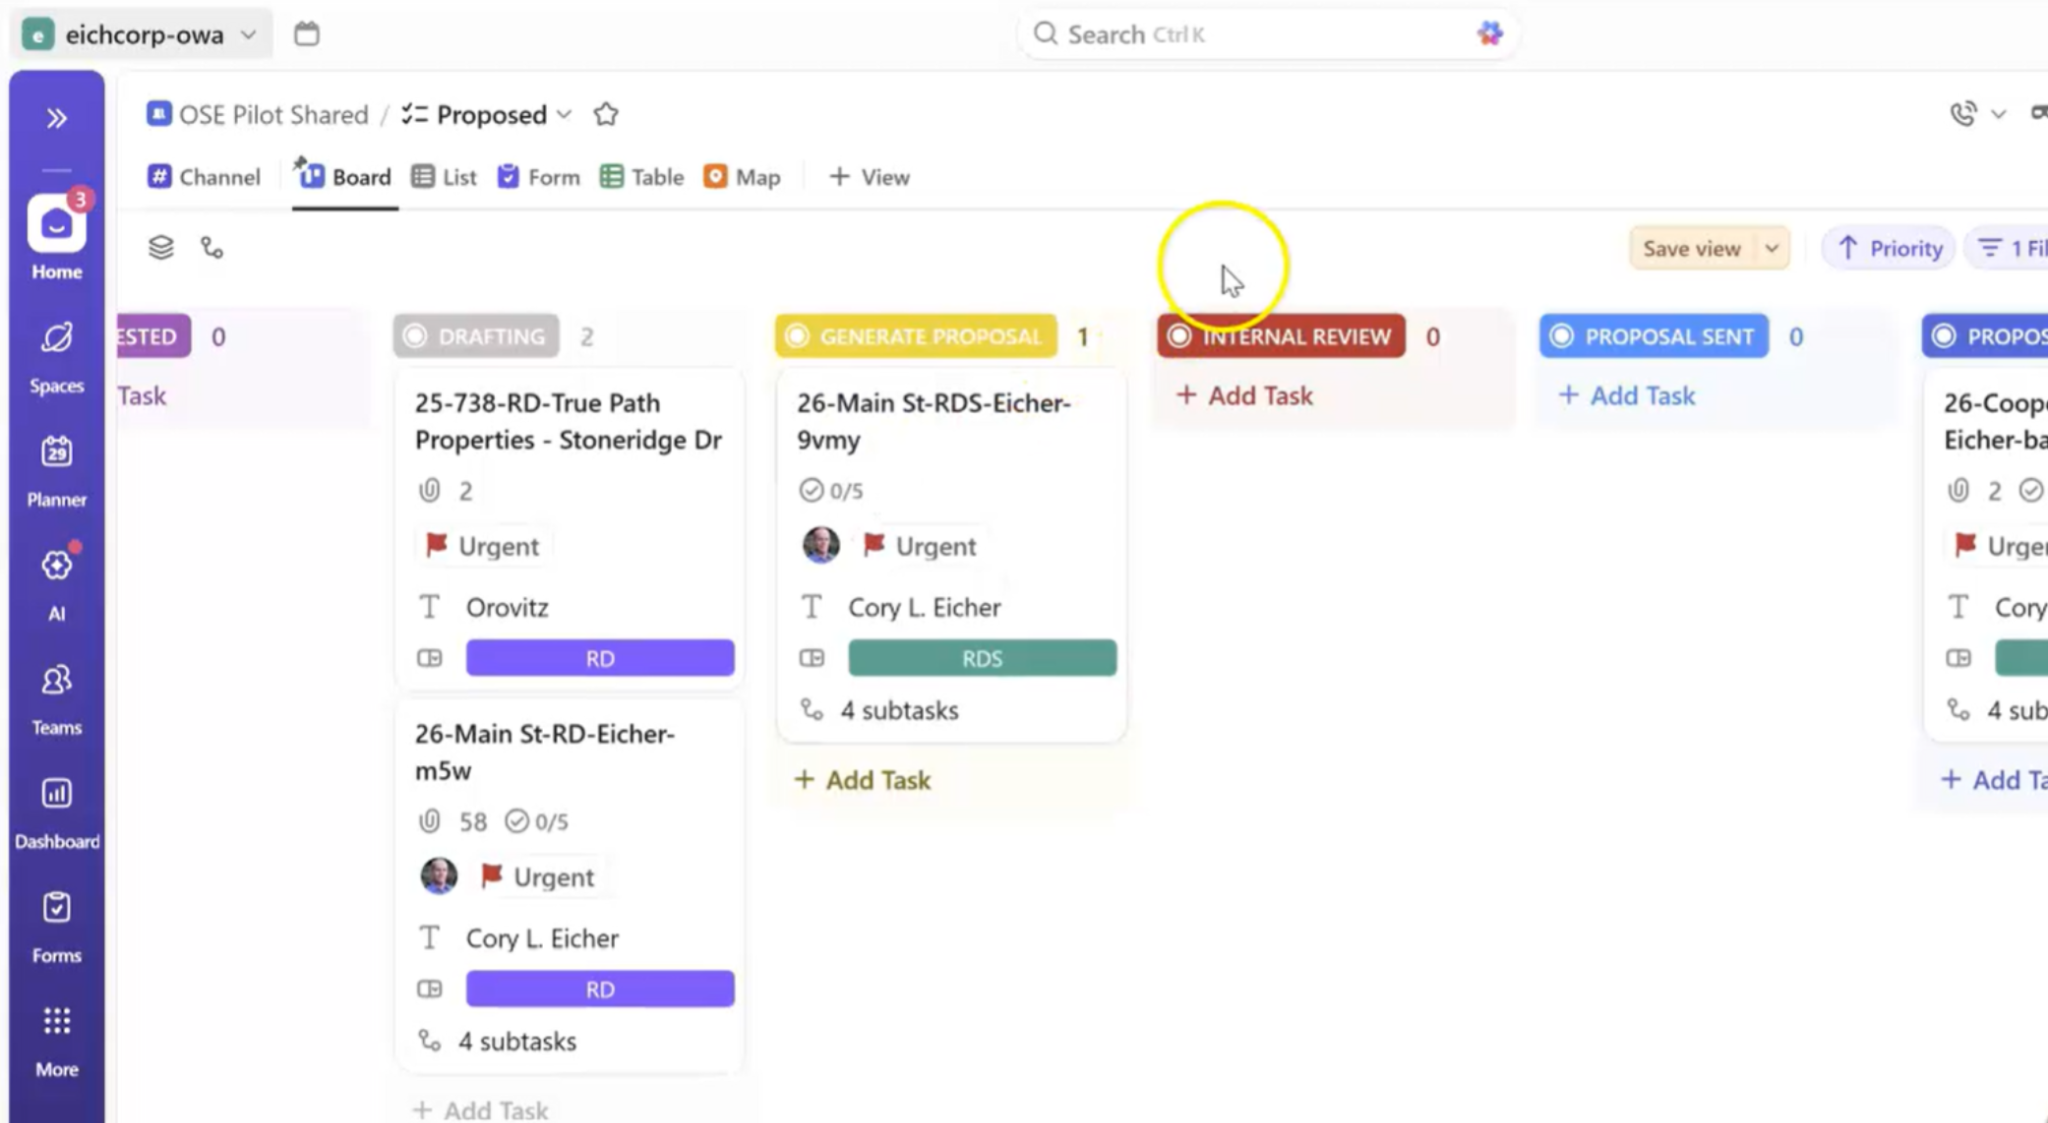Open Home in the sidebar
The height and width of the screenshot is (1123, 2048).
coord(56,237)
